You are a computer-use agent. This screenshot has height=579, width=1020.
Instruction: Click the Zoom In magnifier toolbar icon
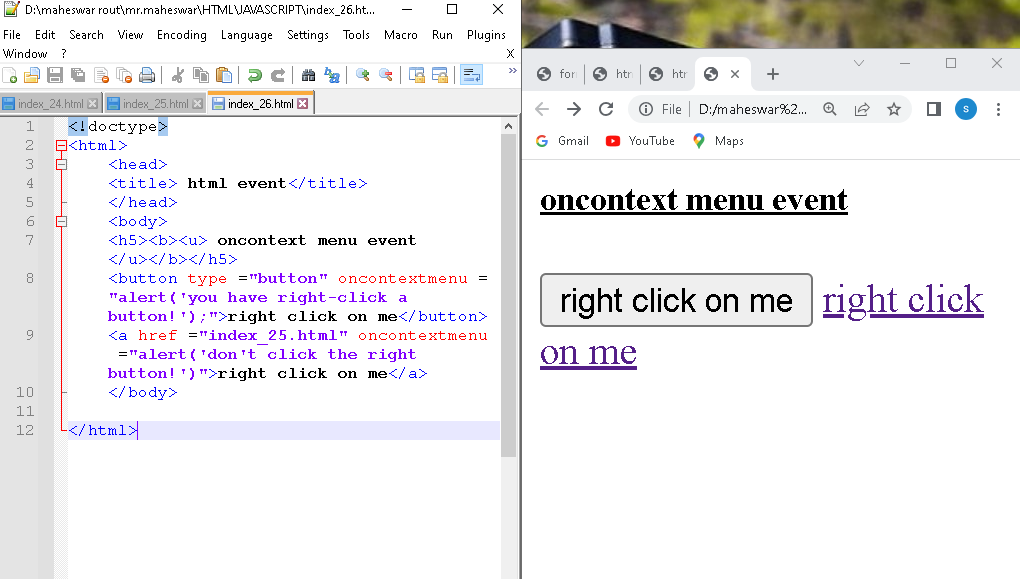[363, 75]
